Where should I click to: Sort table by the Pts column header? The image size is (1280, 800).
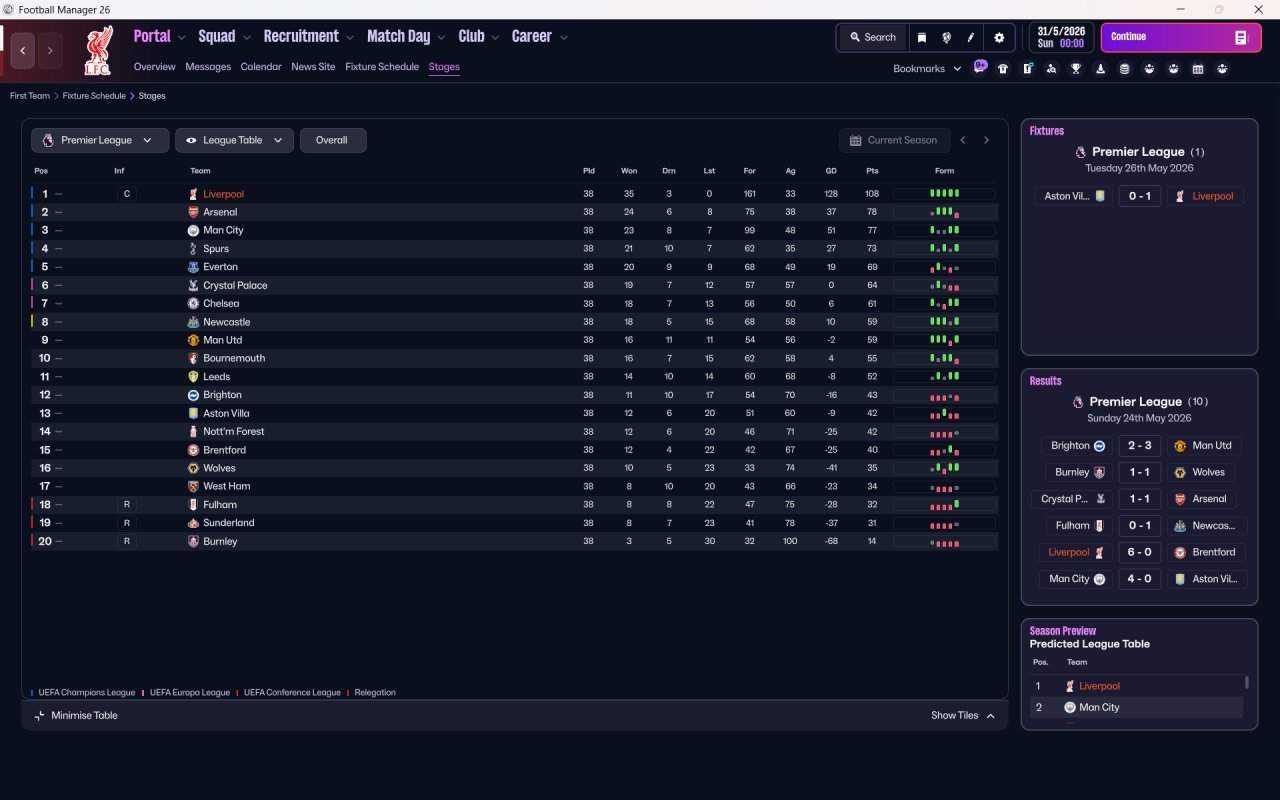coord(872,171)
